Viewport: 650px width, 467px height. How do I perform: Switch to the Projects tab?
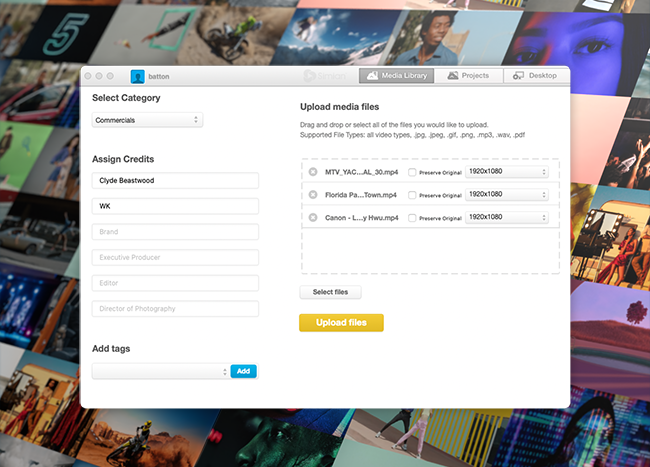469,75
